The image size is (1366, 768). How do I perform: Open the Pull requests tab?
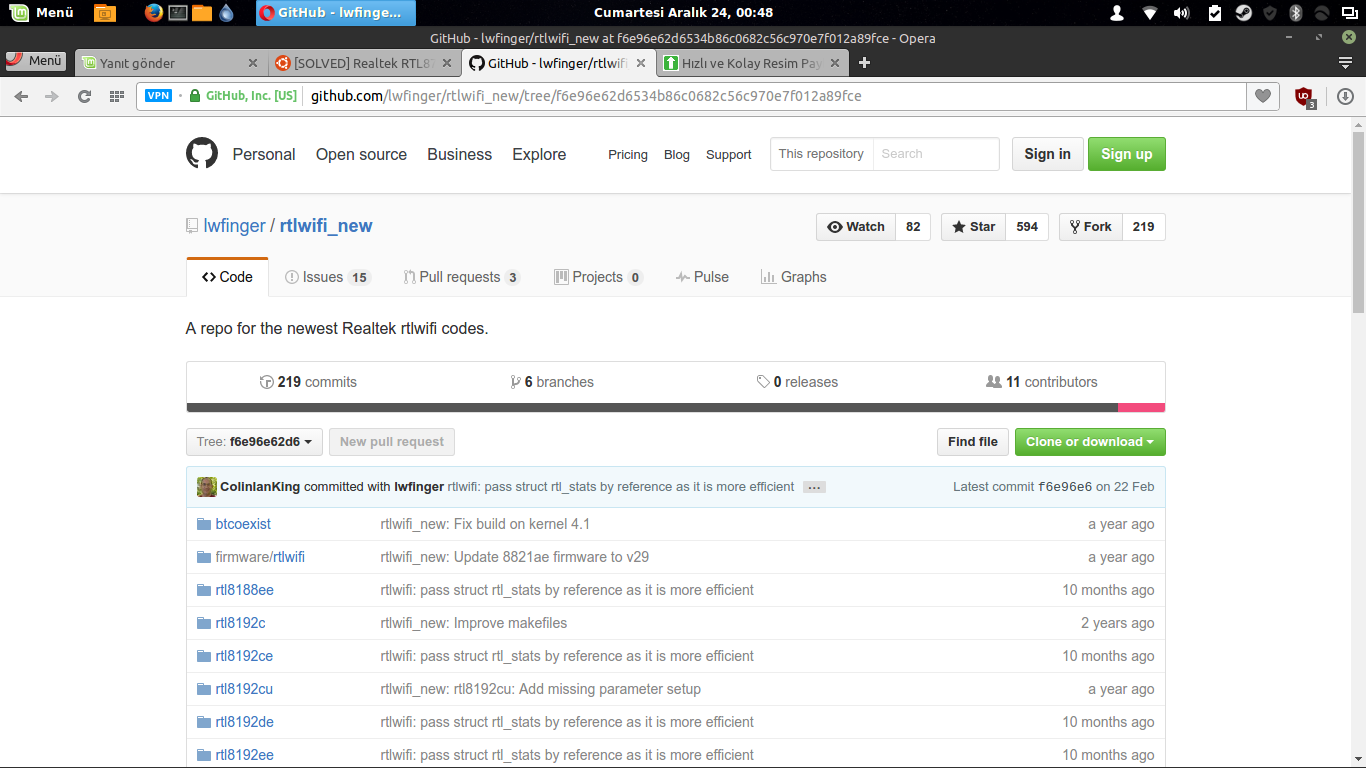point(462,277)
